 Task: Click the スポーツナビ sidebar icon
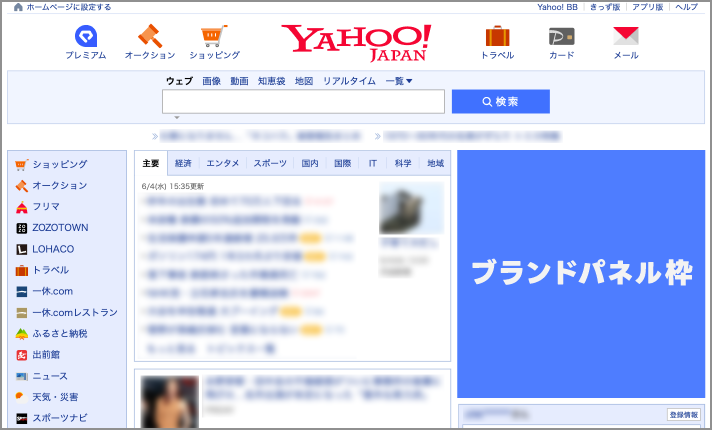click(x=21, y=418)
